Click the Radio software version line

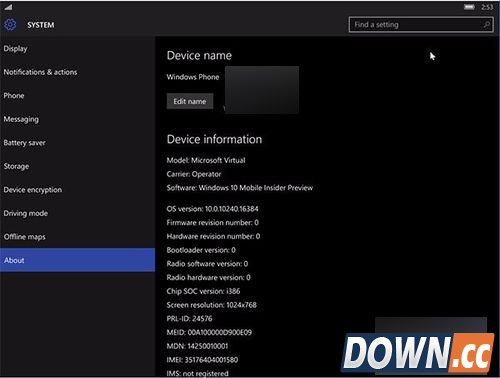tap(207, 264)
